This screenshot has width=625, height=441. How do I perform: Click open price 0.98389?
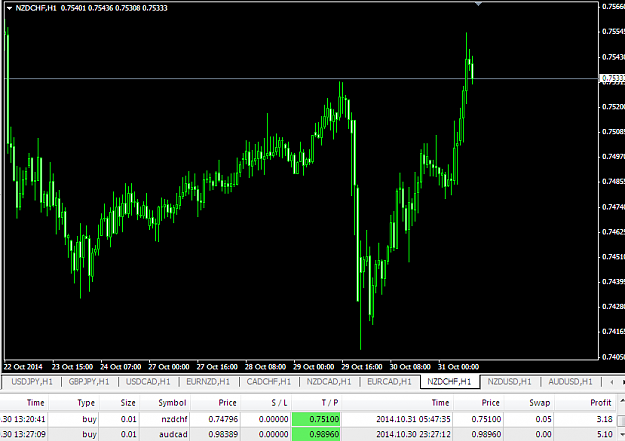coord(223,434)
